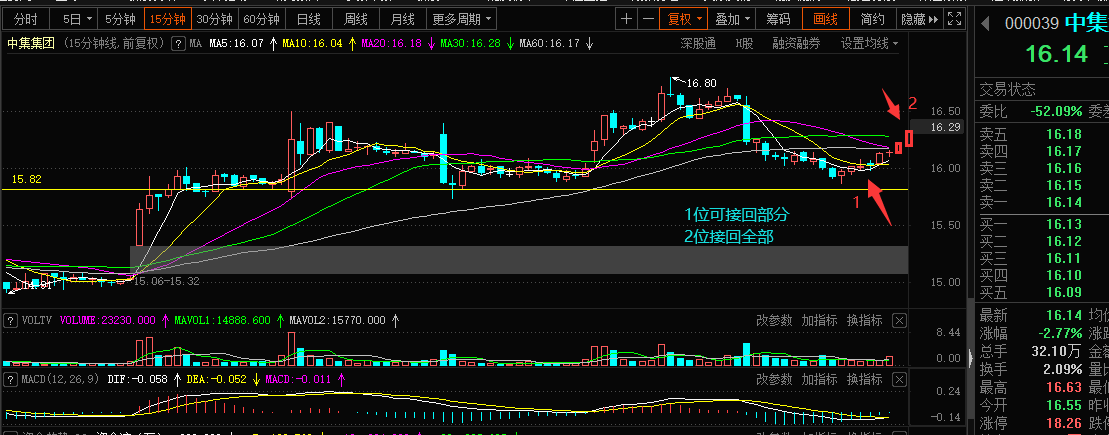Click the 买一 price 16.13

(1064, 224)
